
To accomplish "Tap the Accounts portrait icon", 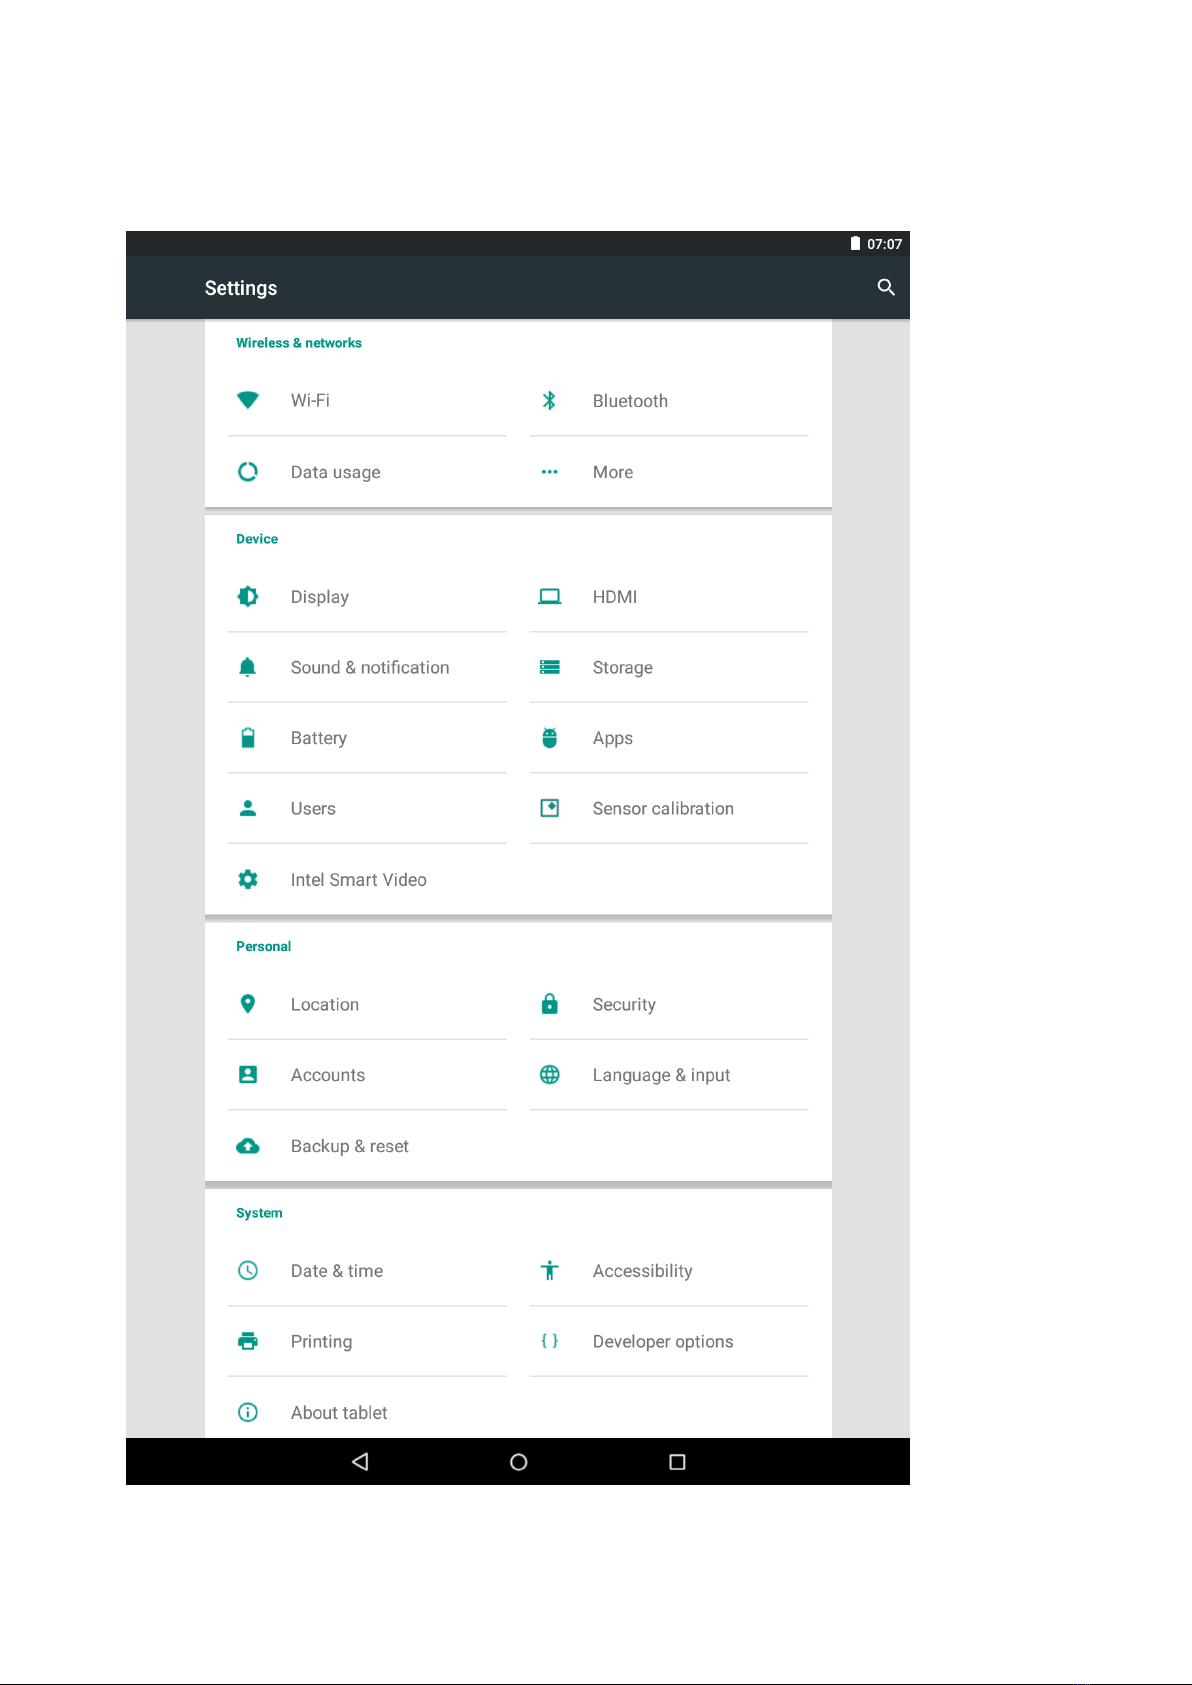I will click(x=248, y=1074).
